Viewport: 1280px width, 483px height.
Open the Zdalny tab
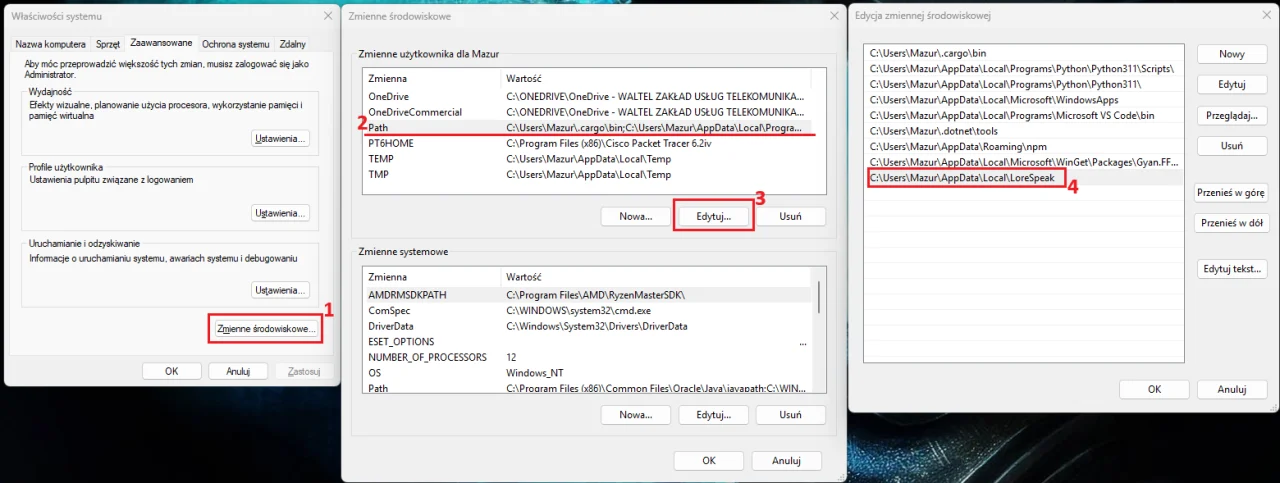tap(293, 44)
